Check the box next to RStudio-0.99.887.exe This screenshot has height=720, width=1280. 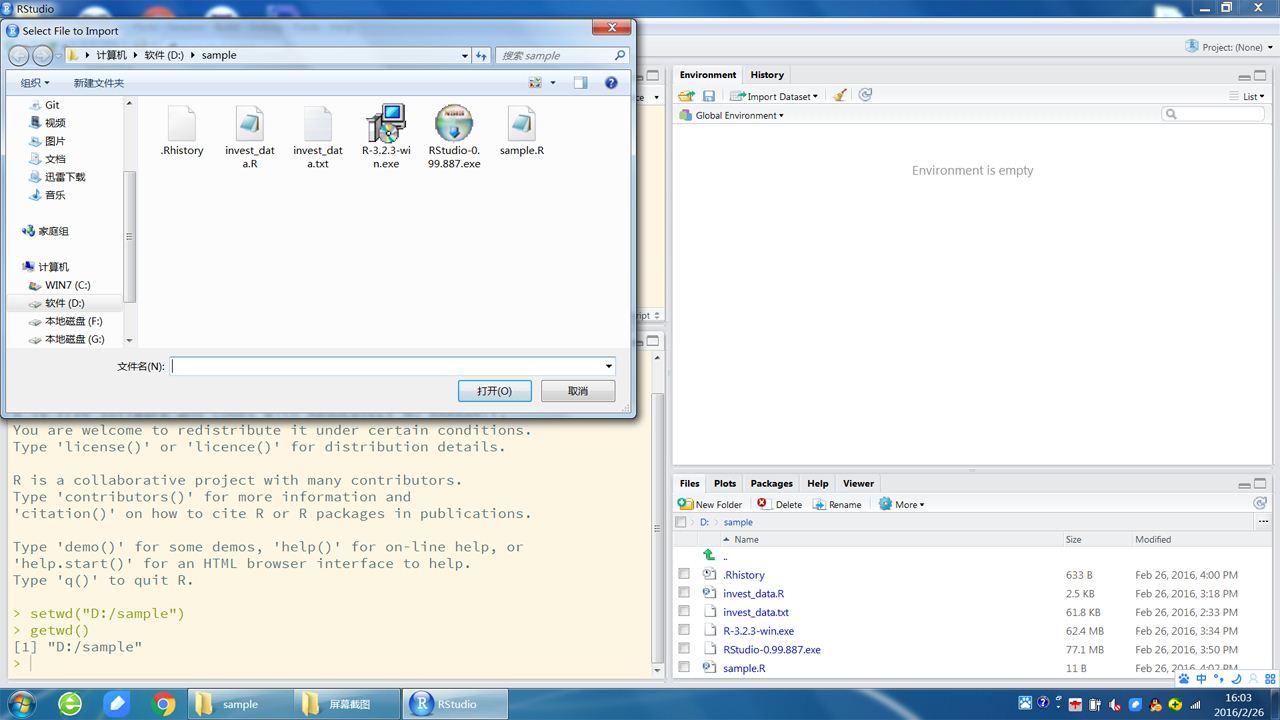[x=684, y=648]
